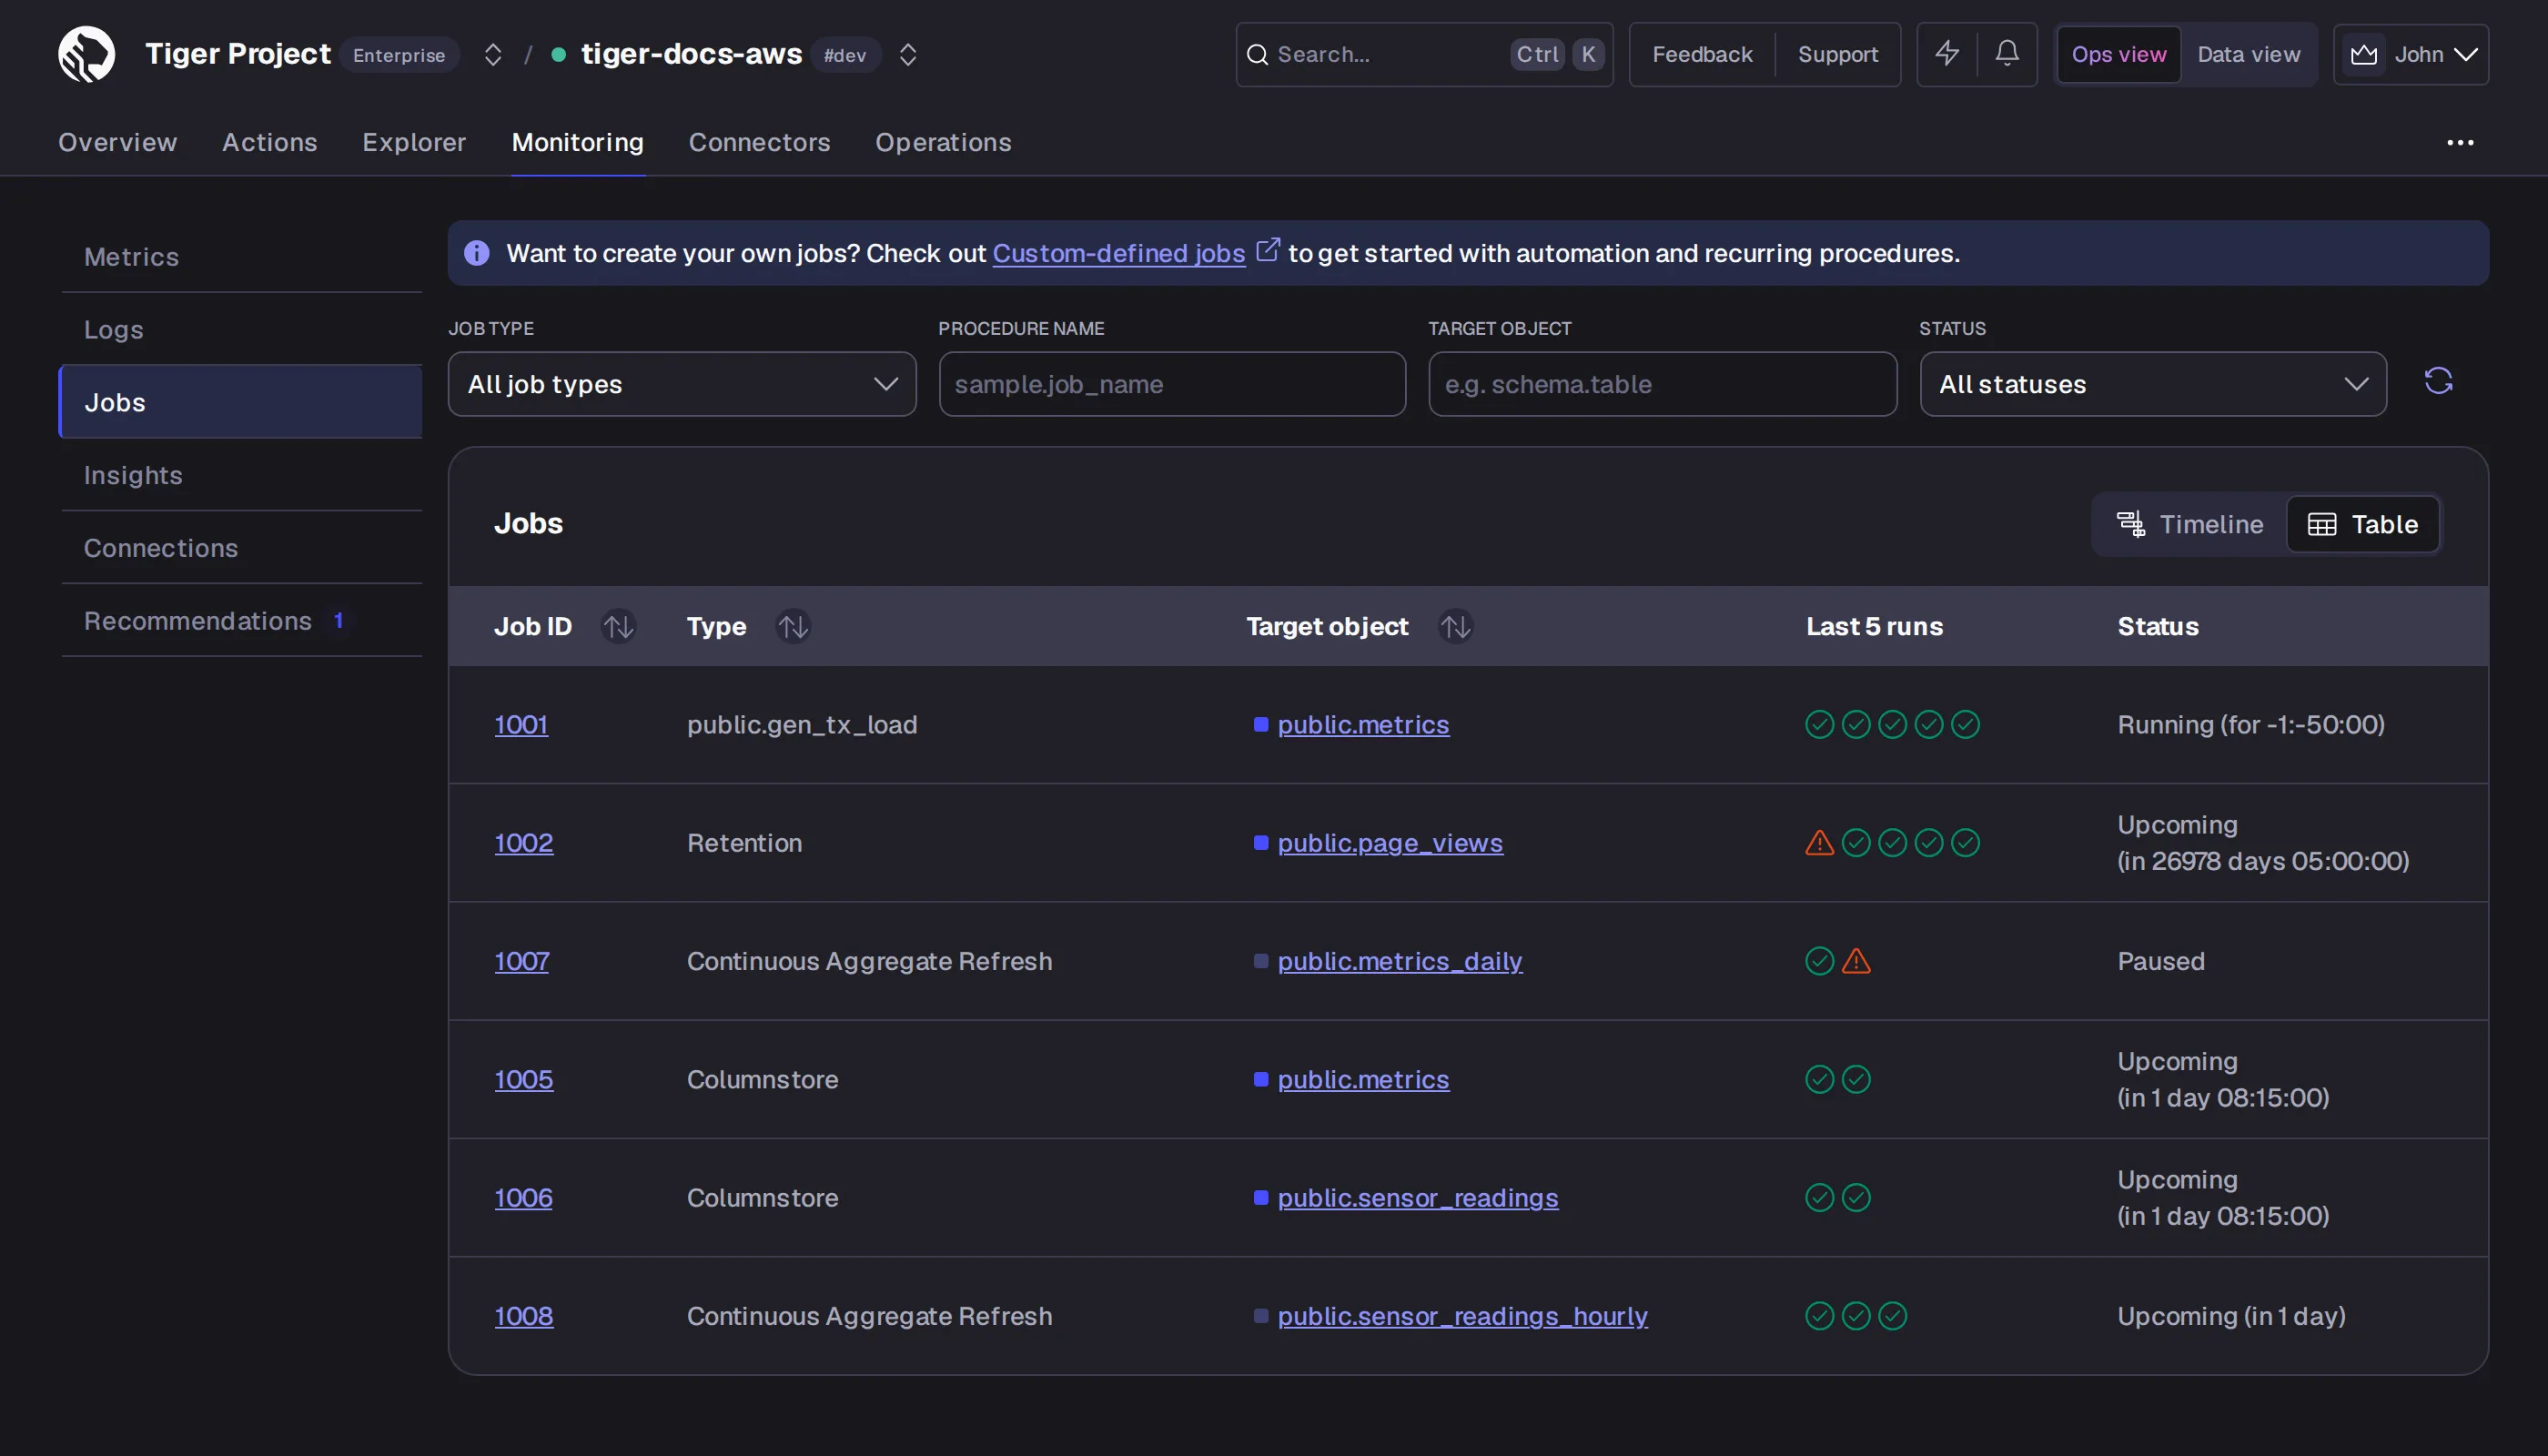The width and height of the screenshot is (2548, 1456).
Task: Click the warning icon in job 1007 runs
Action: (x=1856, y=961)
